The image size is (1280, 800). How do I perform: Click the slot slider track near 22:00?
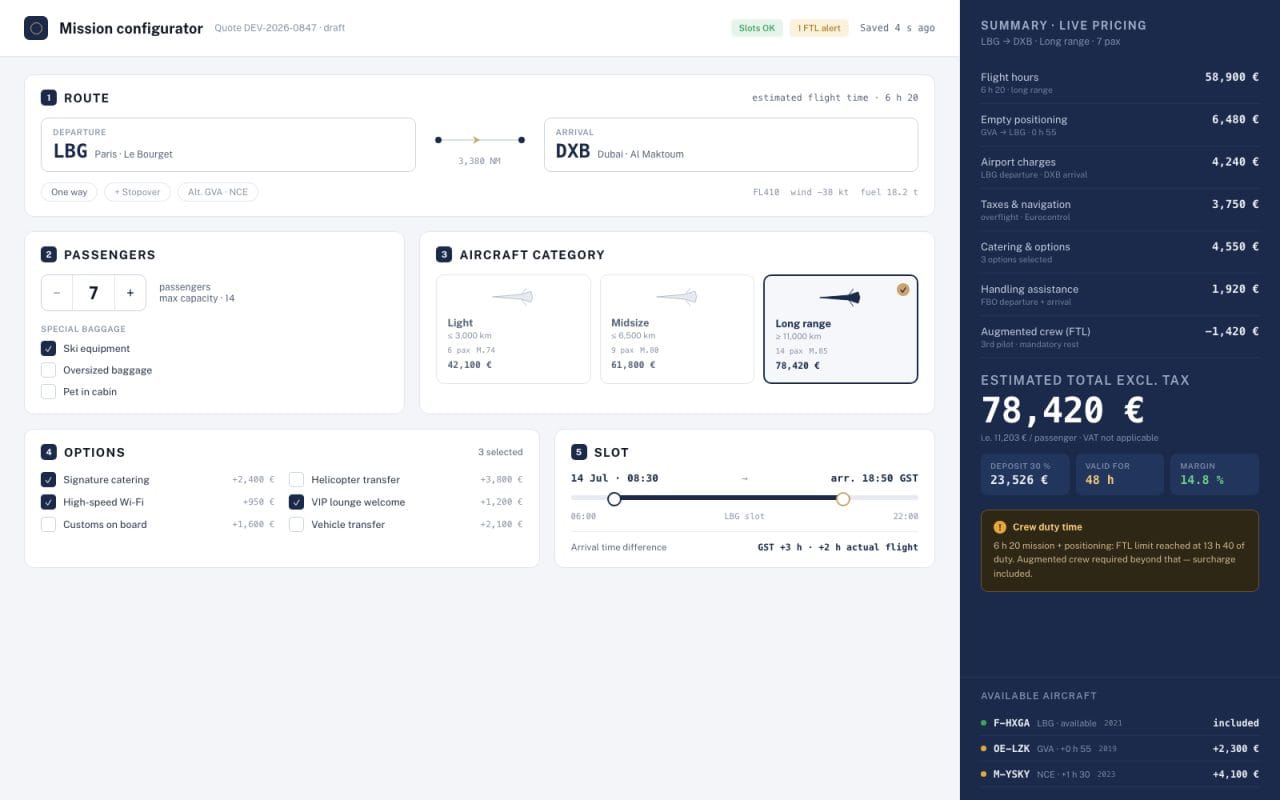coord(906,498)
